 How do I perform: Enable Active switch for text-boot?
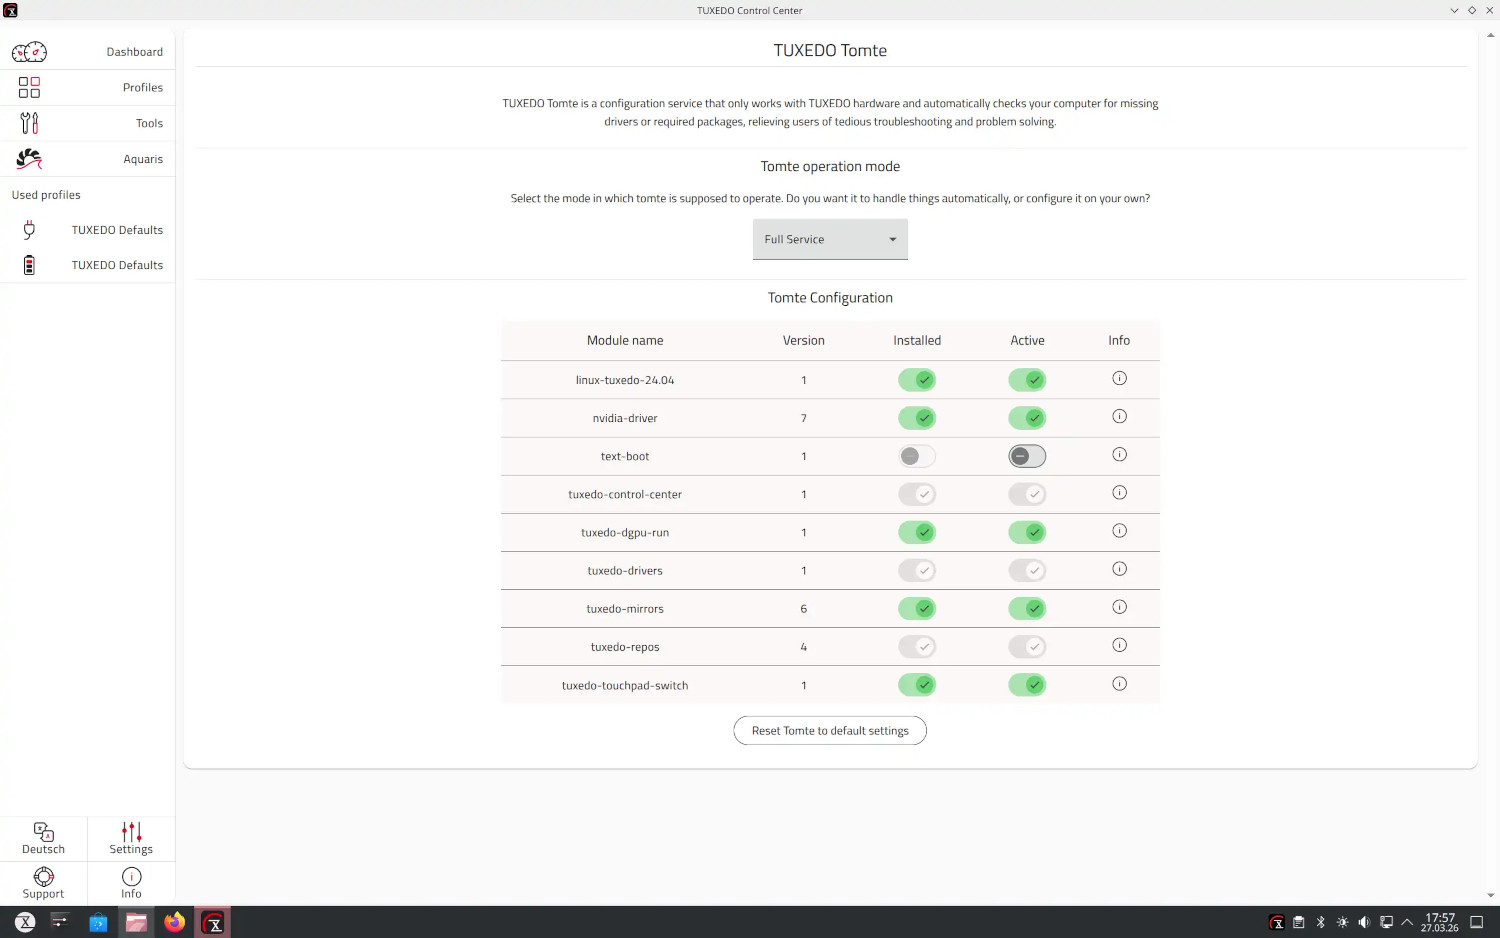[1027, 456]
